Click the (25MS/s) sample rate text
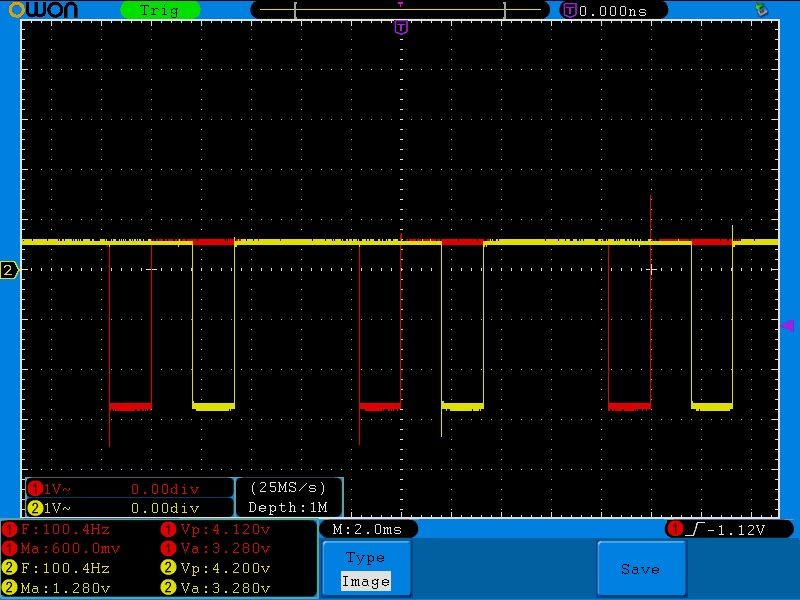 (x=288, y=488)
